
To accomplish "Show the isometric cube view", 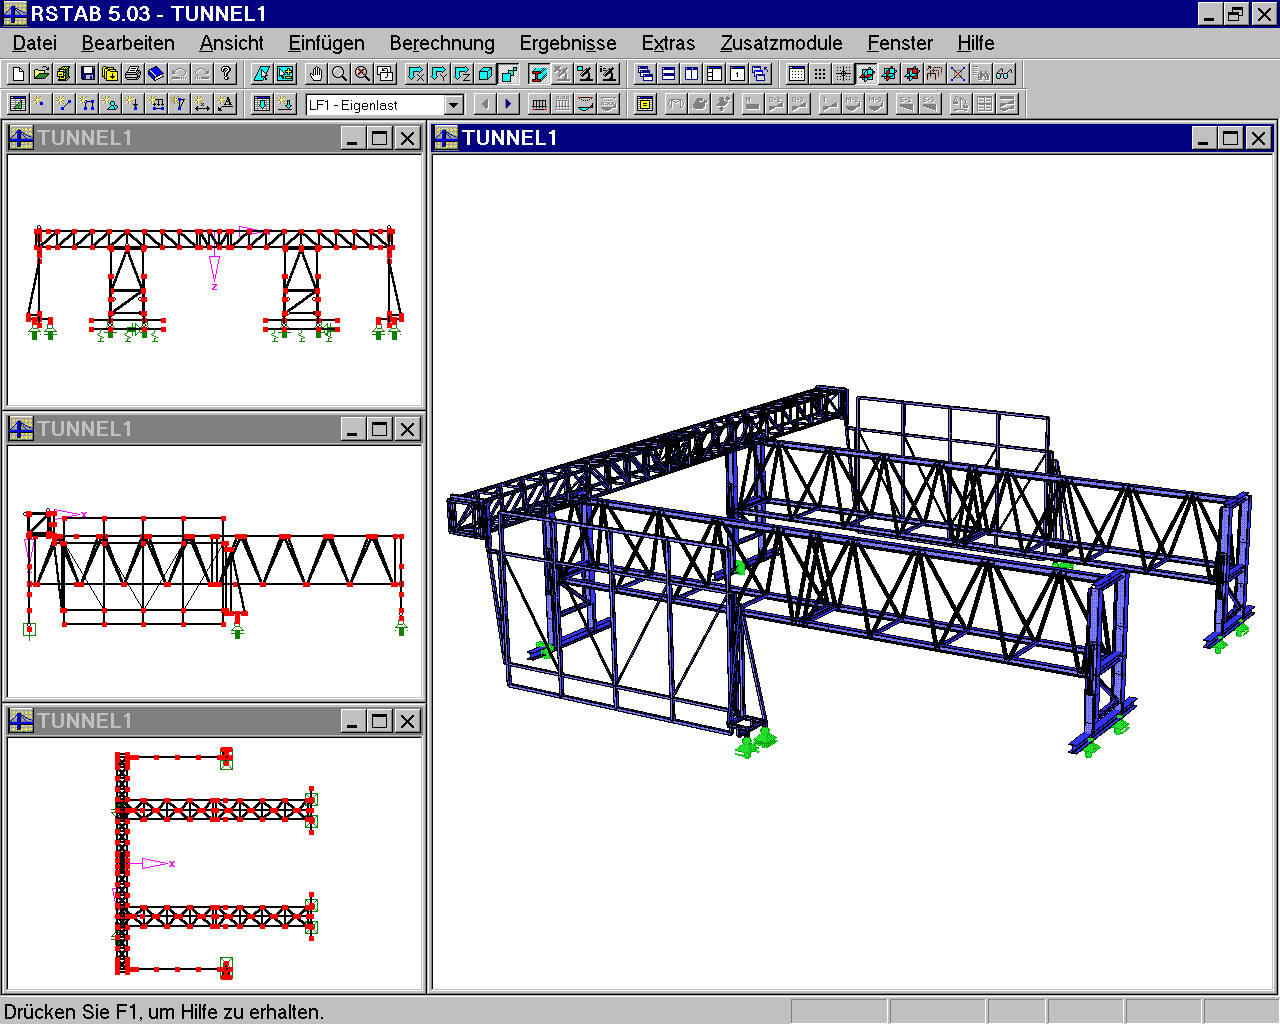I will 485,73.
